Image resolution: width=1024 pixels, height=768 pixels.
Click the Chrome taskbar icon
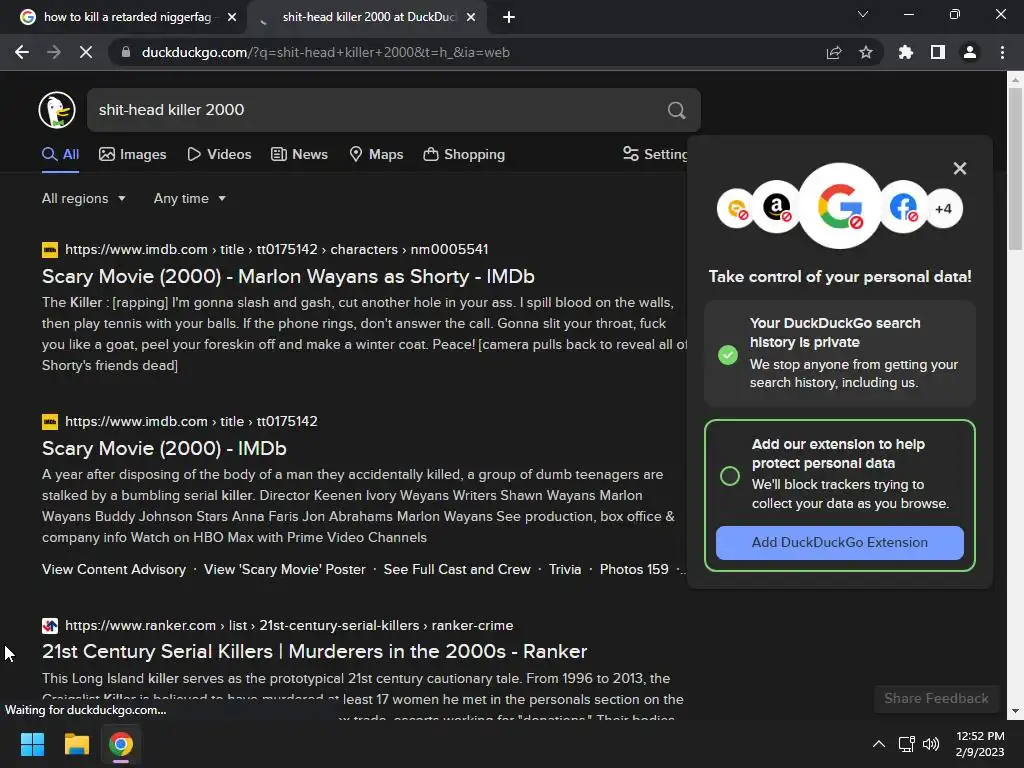click(121, 744)
